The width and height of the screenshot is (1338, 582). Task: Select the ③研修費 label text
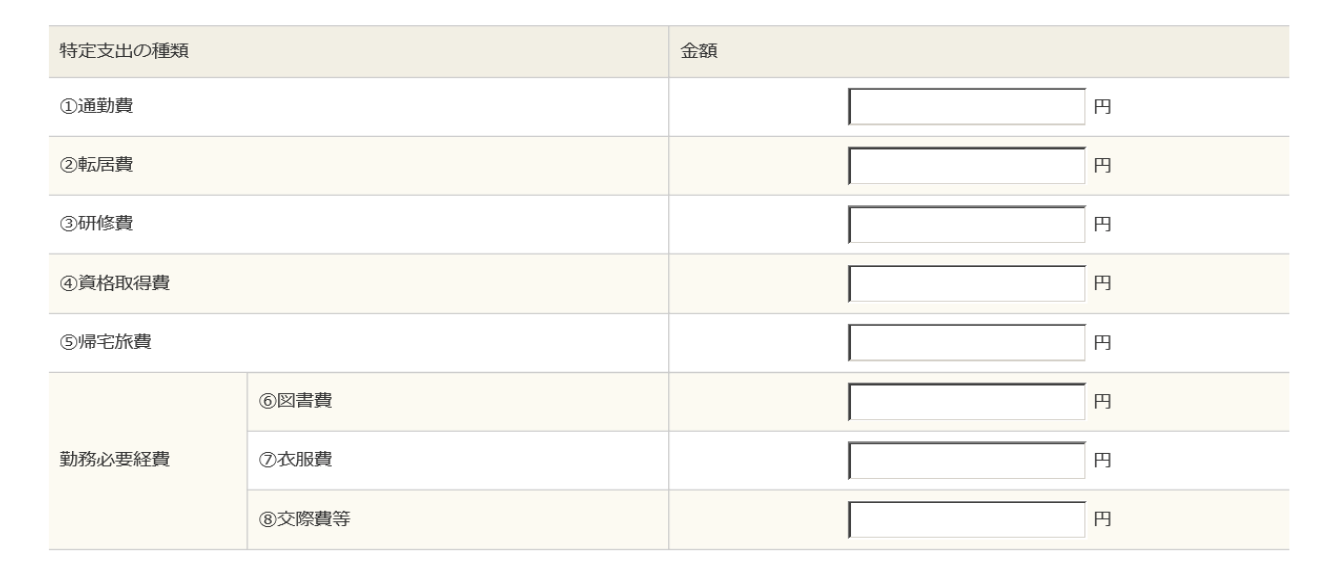[95, 225]
